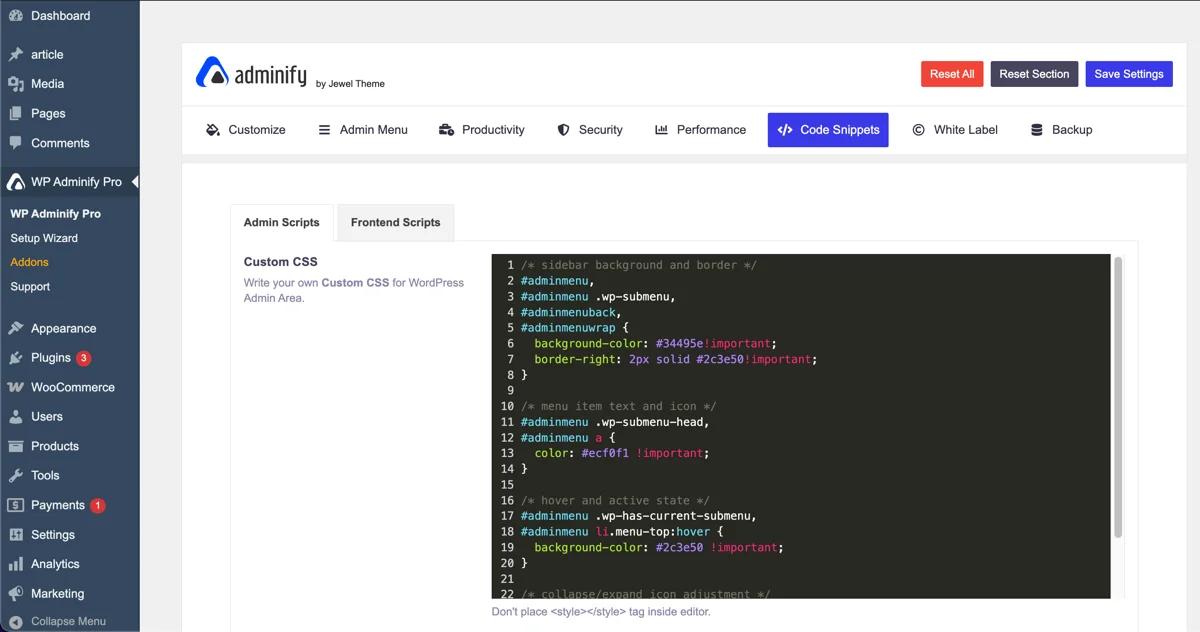The height and width of the screenshot is (632, 1200).
Task: Click the Payments notification badge 1
Action: pyautogui.click(x=98, y=505)
